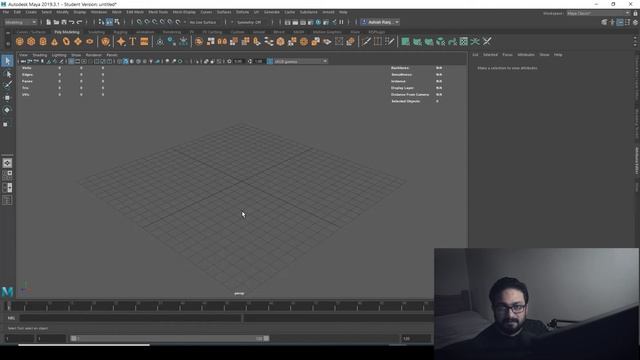Switch to single perspective view layout

7,163
